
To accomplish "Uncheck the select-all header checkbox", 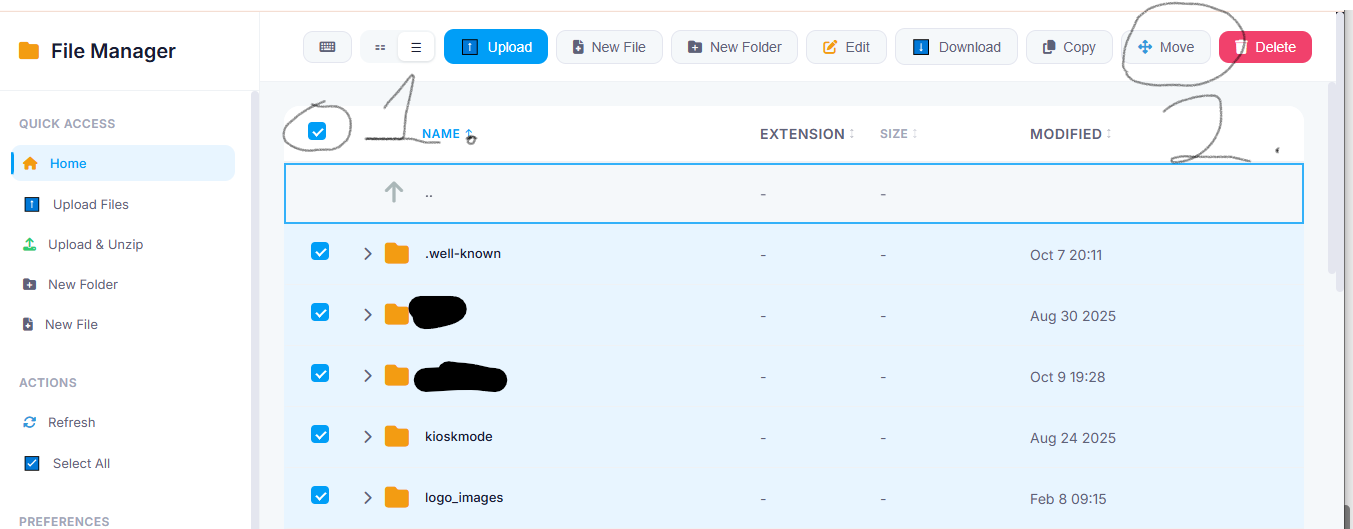I will coord(317,131).
